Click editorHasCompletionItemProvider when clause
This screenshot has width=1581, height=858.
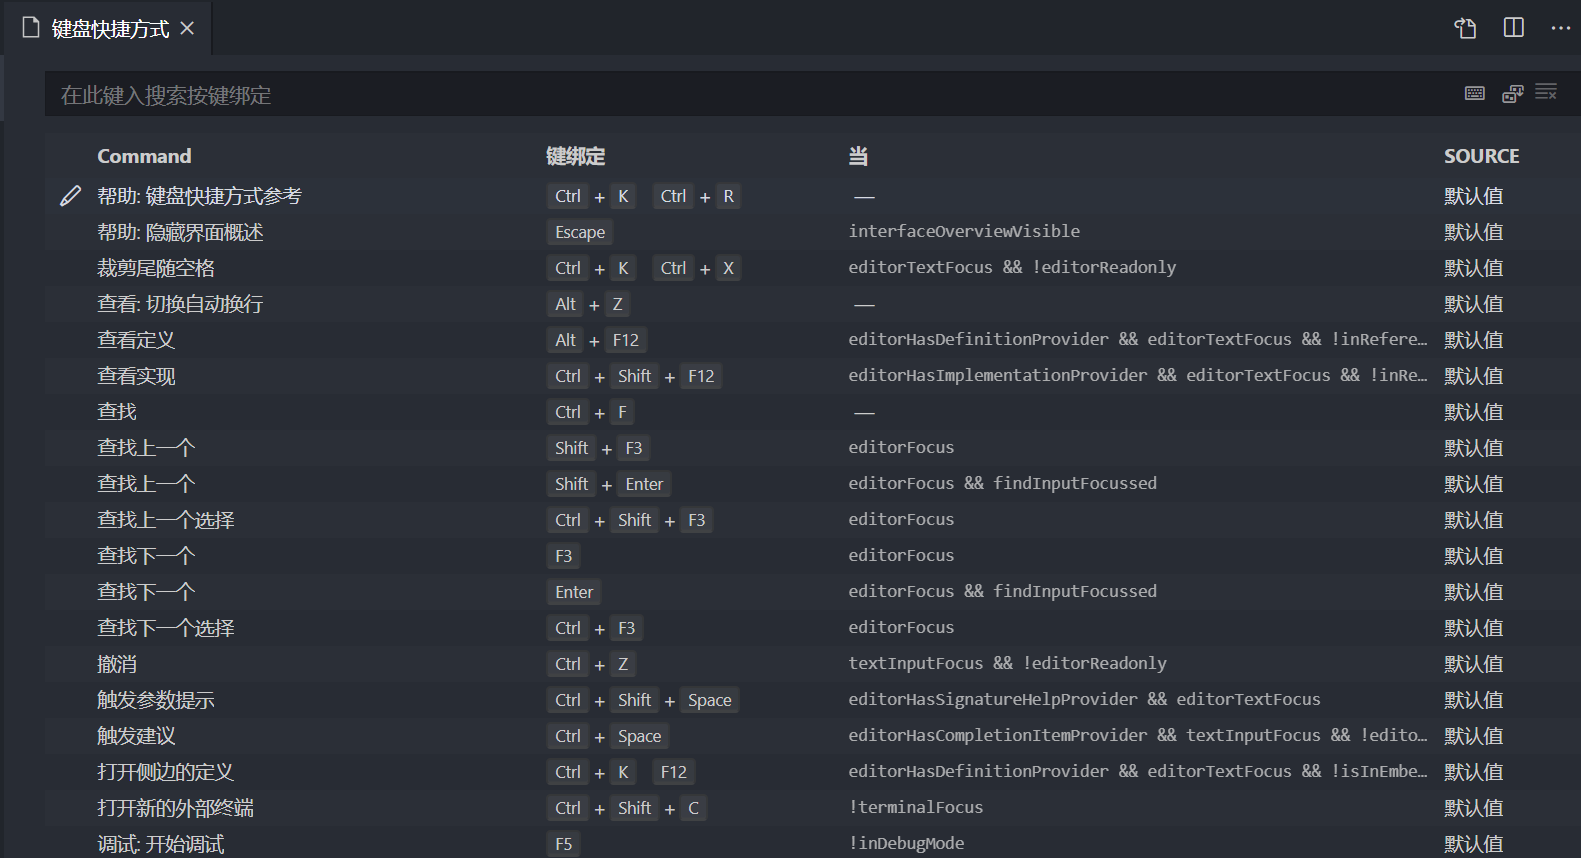(1138, 735)
